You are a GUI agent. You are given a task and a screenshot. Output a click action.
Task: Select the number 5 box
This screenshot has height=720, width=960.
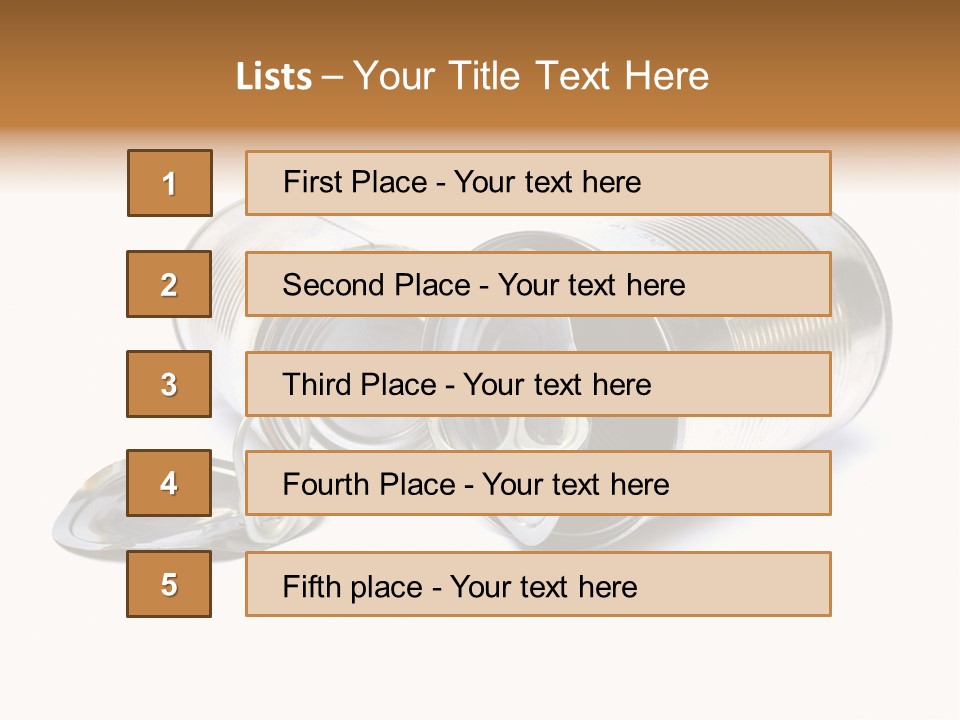click(x=169, y=584)
